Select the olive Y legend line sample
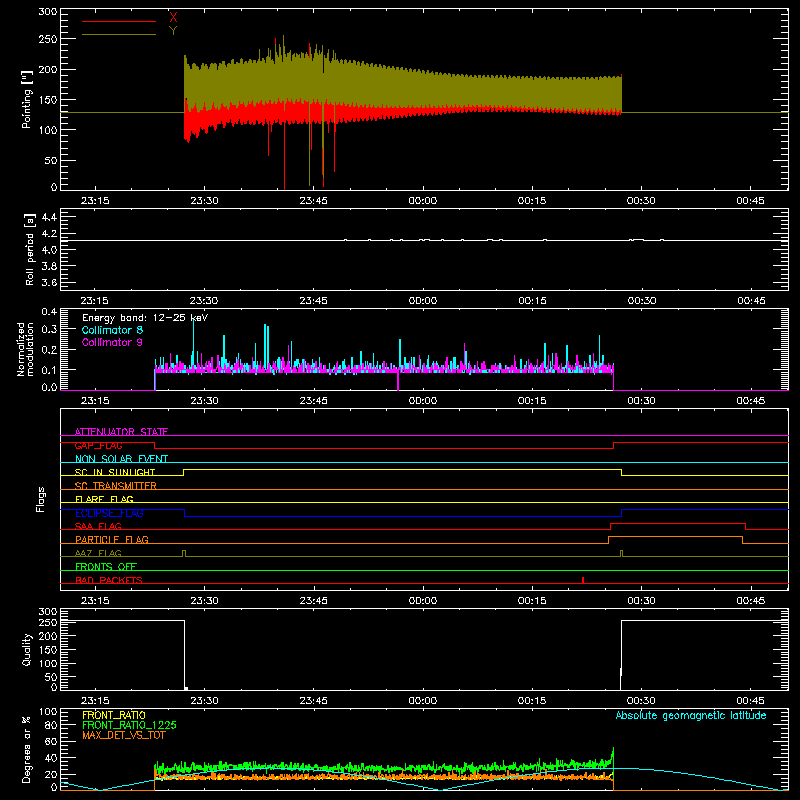Screen dimensions: 800x800 click(119, 35)
